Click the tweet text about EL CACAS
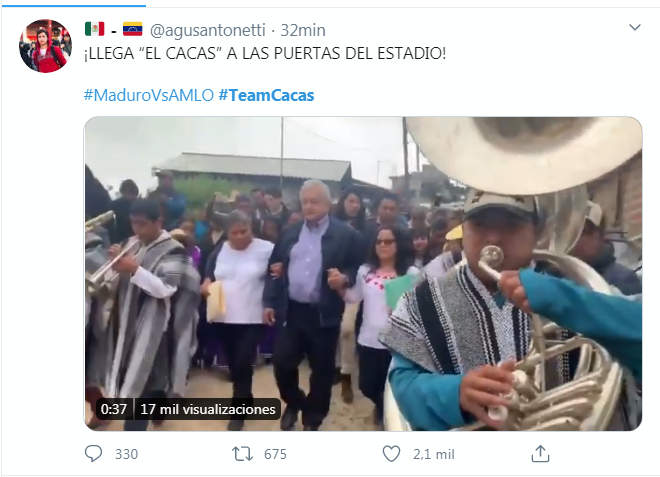Screen dimensions: 660x477 tap(265, 54)
